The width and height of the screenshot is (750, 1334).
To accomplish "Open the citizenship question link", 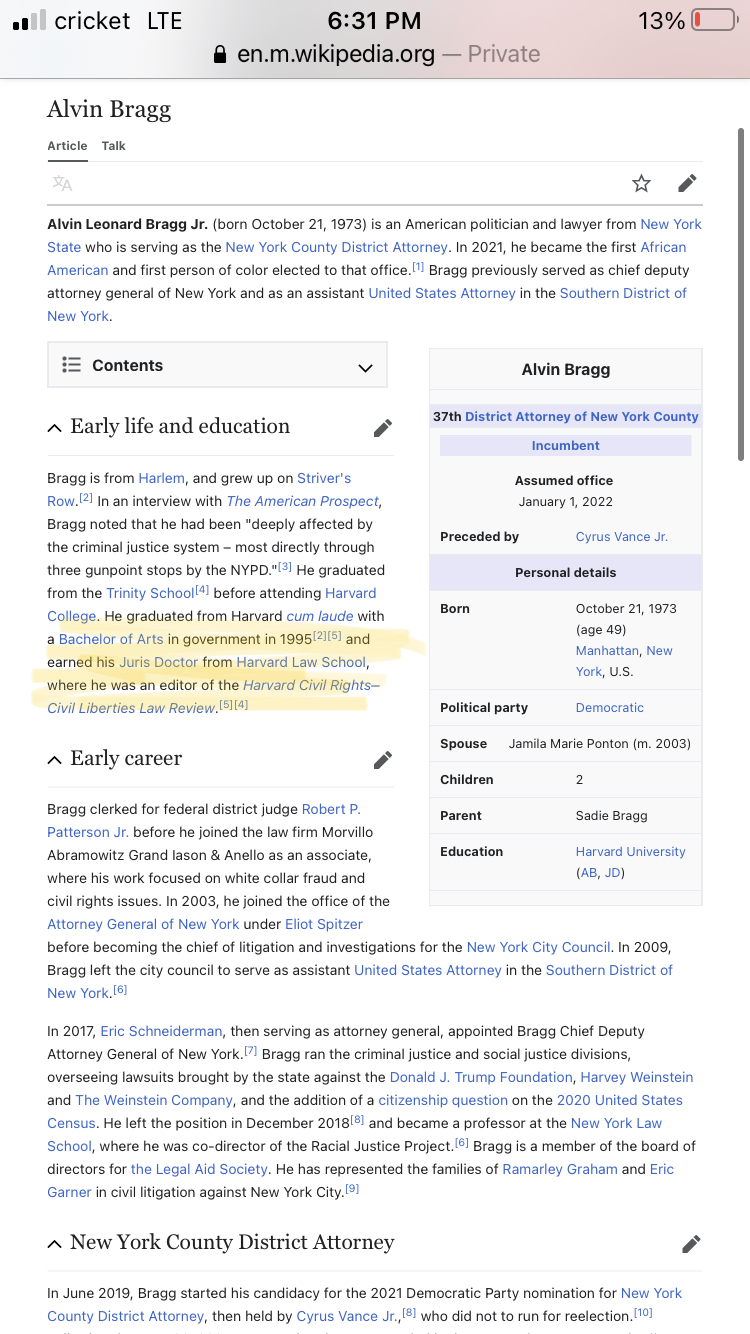I will [445, 1100].
